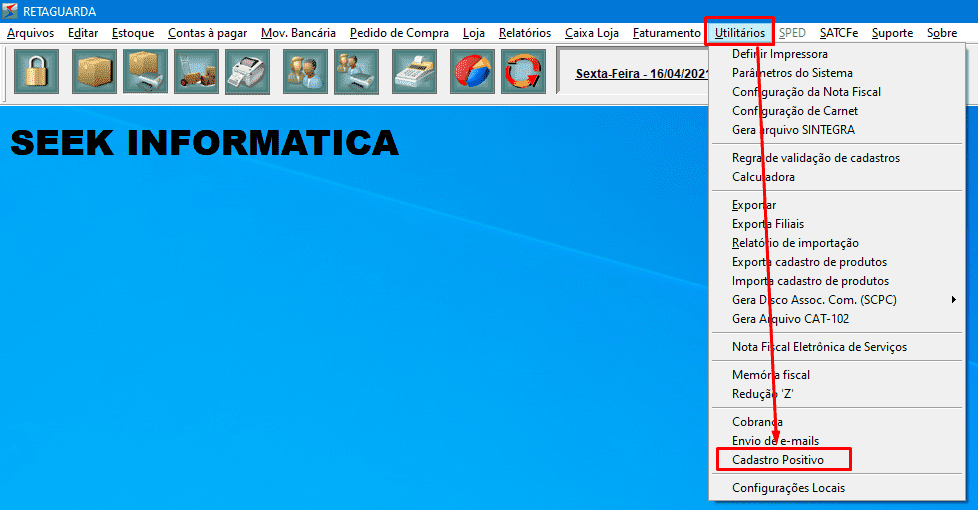Click the cash register calculator icon

(415, 72)
